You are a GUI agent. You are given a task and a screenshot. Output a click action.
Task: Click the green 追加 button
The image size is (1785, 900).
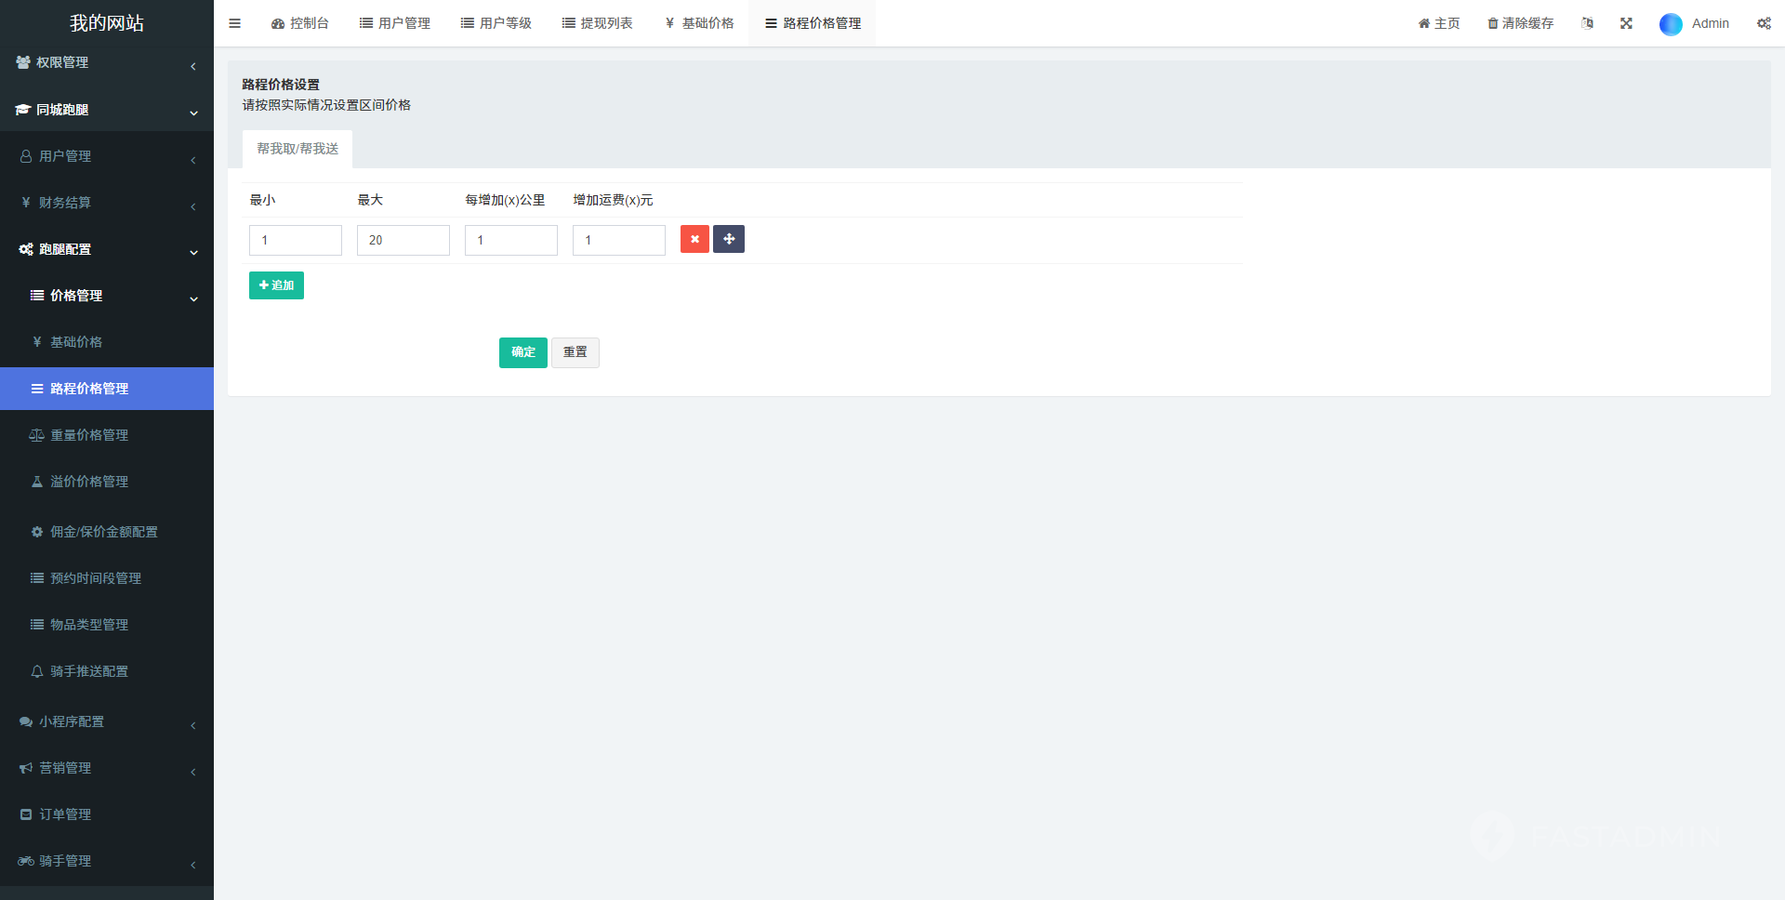pyautogui.click(x=276, y=286)
